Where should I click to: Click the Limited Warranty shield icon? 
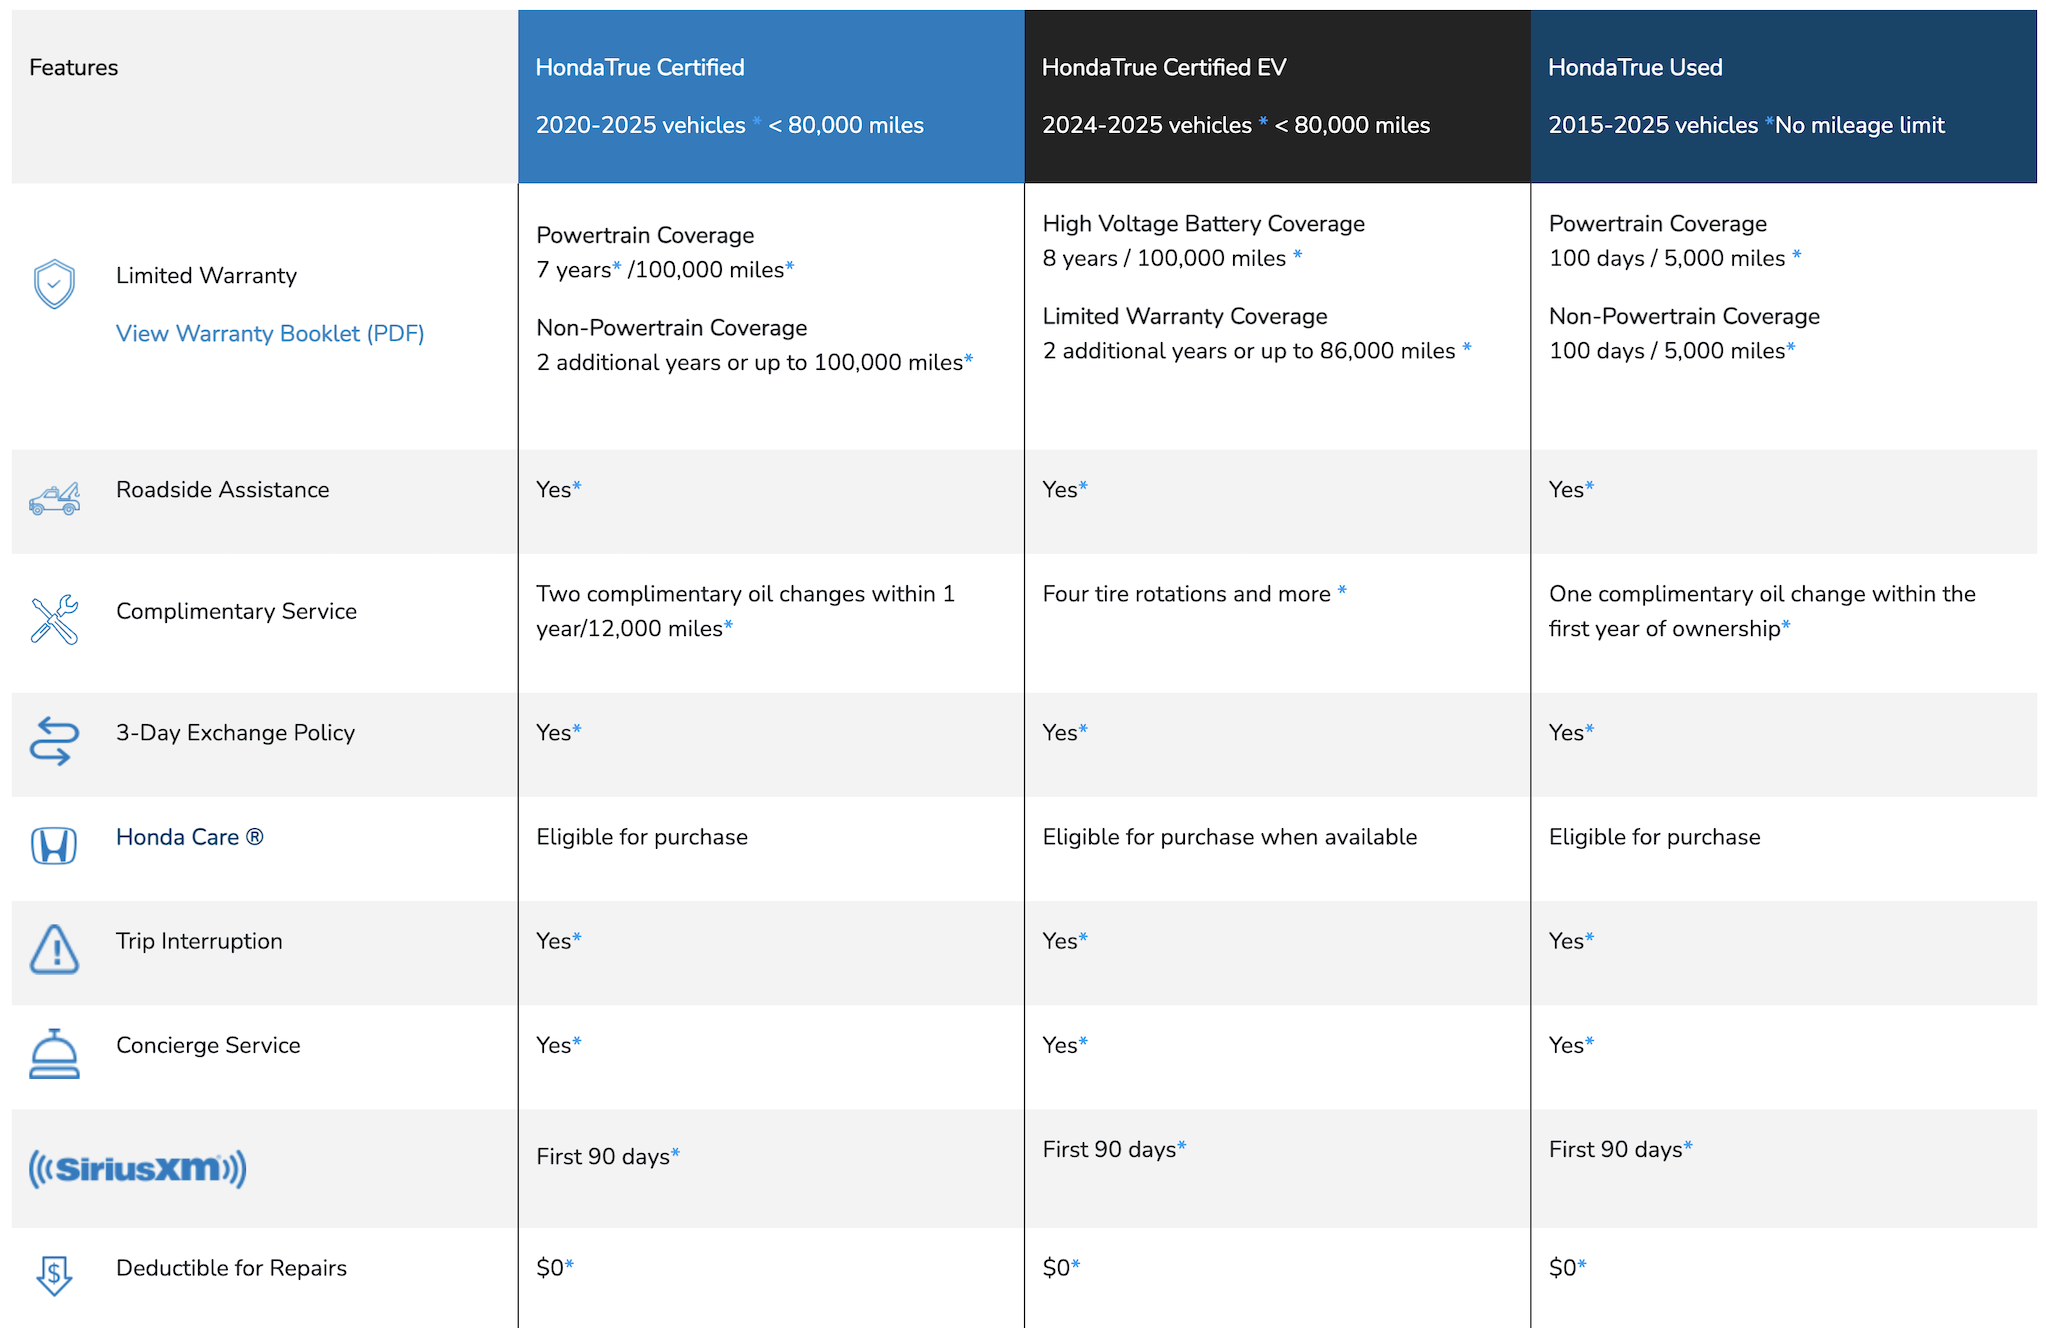[x=54, y=284]
